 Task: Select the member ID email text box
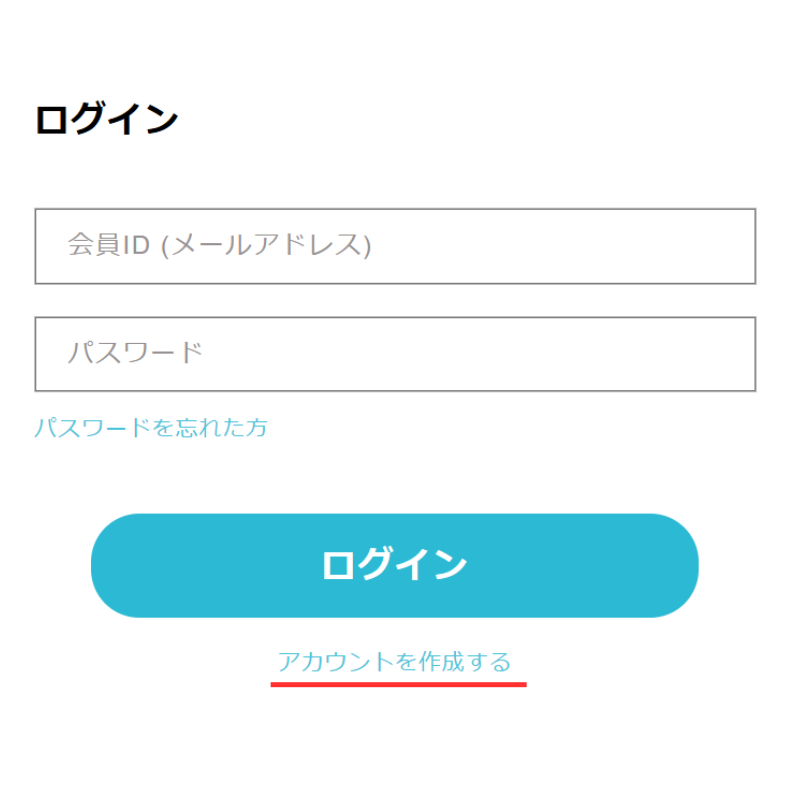click(x=395, y=246)
